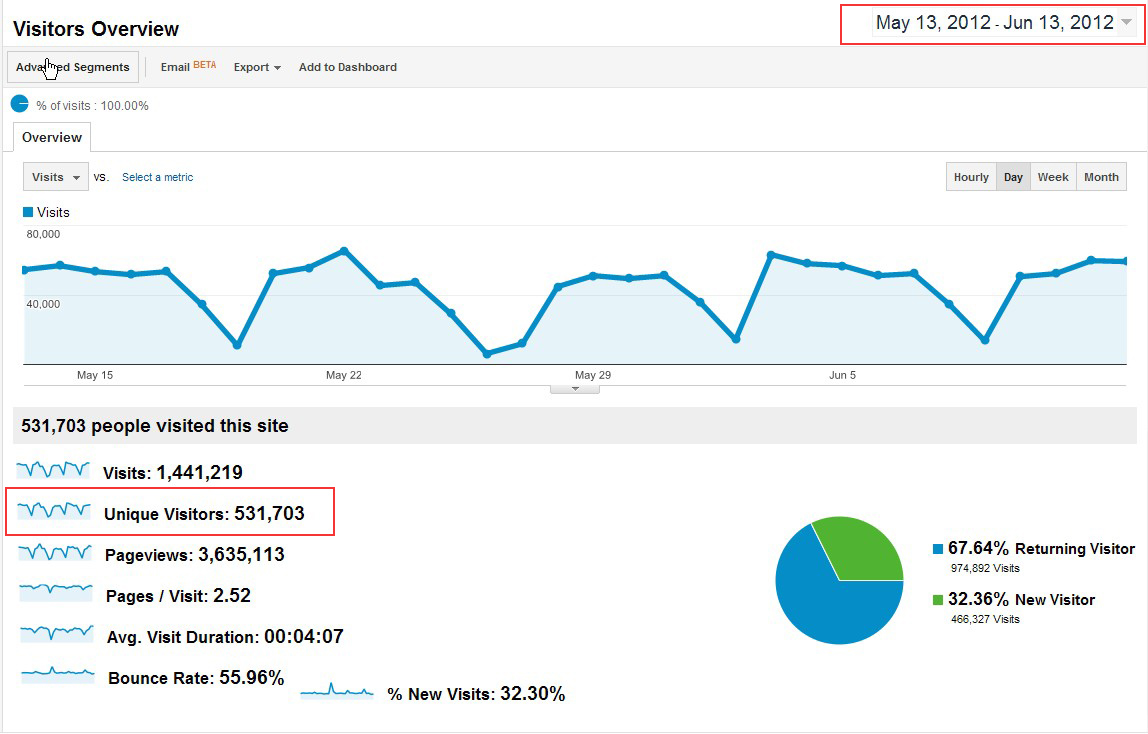Image resolution: width=1148 pixels, height=734 pixels.
Task: Click Add to Dashboard
Action: click(x=347, y=67)
